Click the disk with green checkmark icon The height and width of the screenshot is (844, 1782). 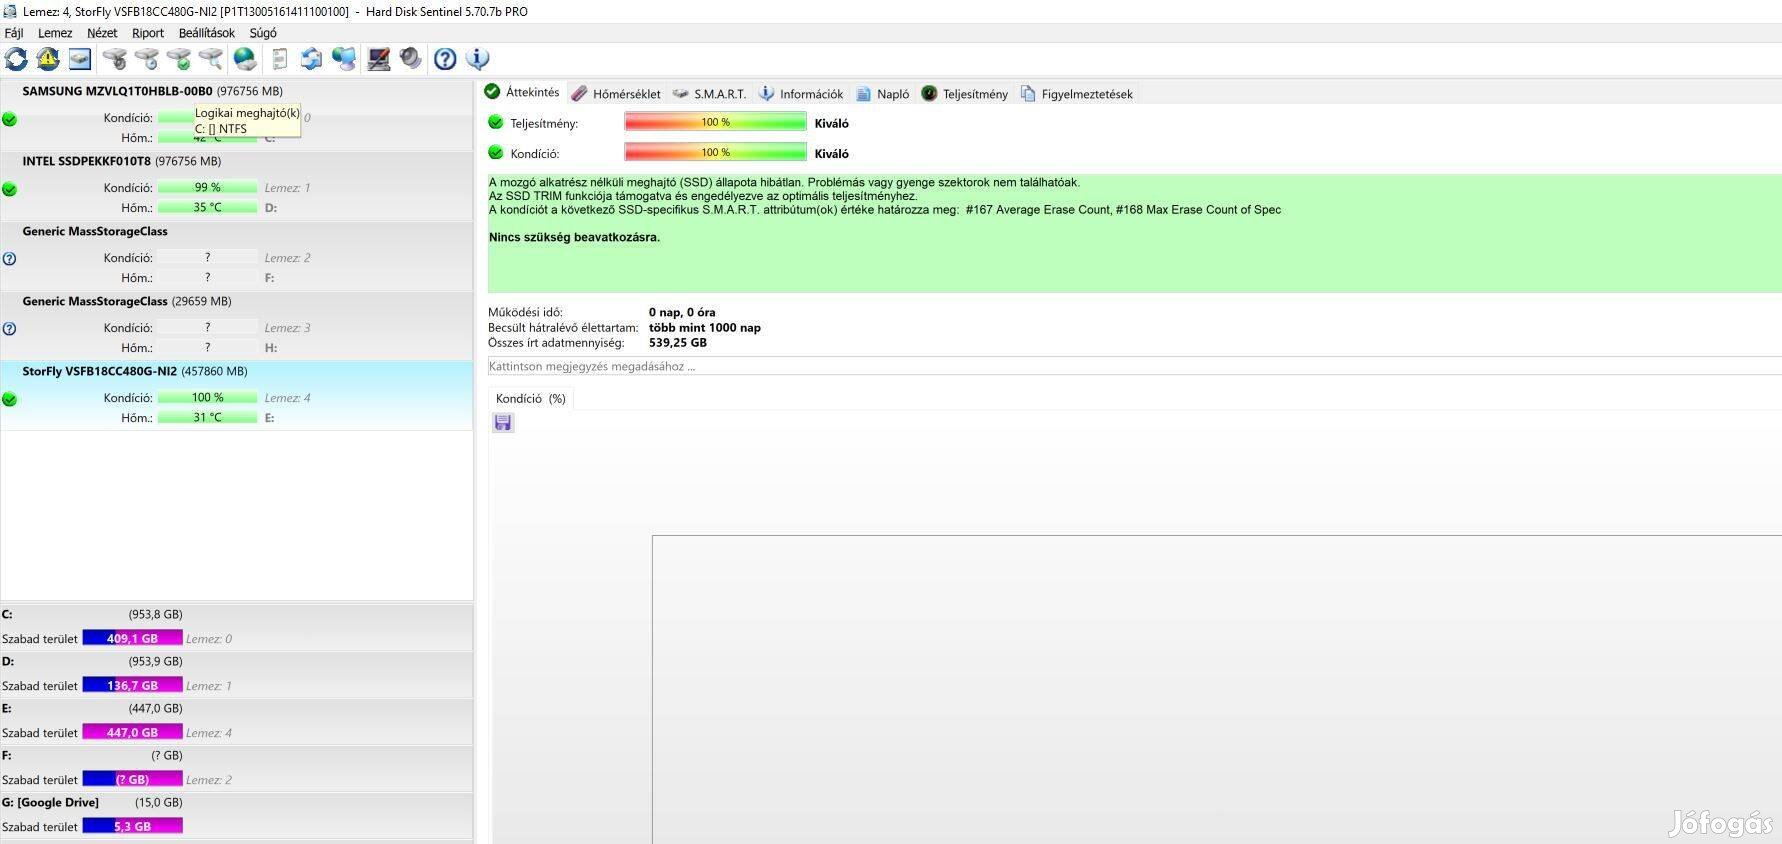tap(179, 59)
